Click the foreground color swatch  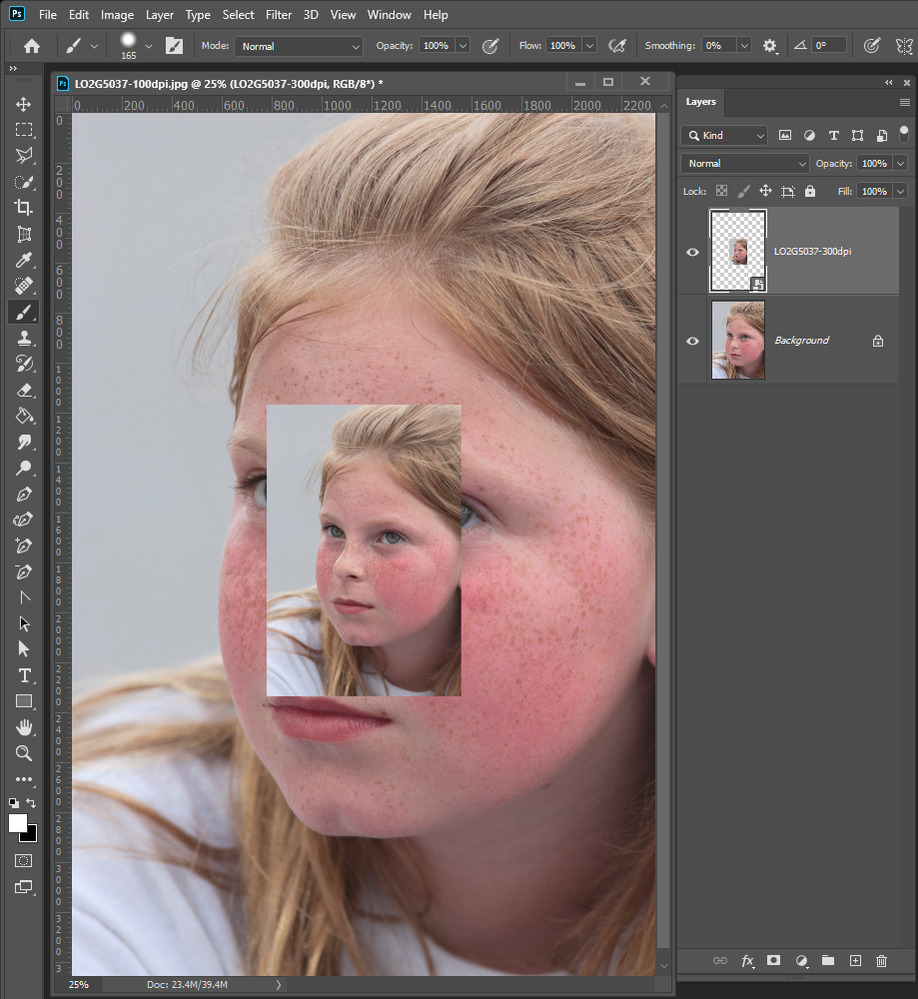pos(17,823)
